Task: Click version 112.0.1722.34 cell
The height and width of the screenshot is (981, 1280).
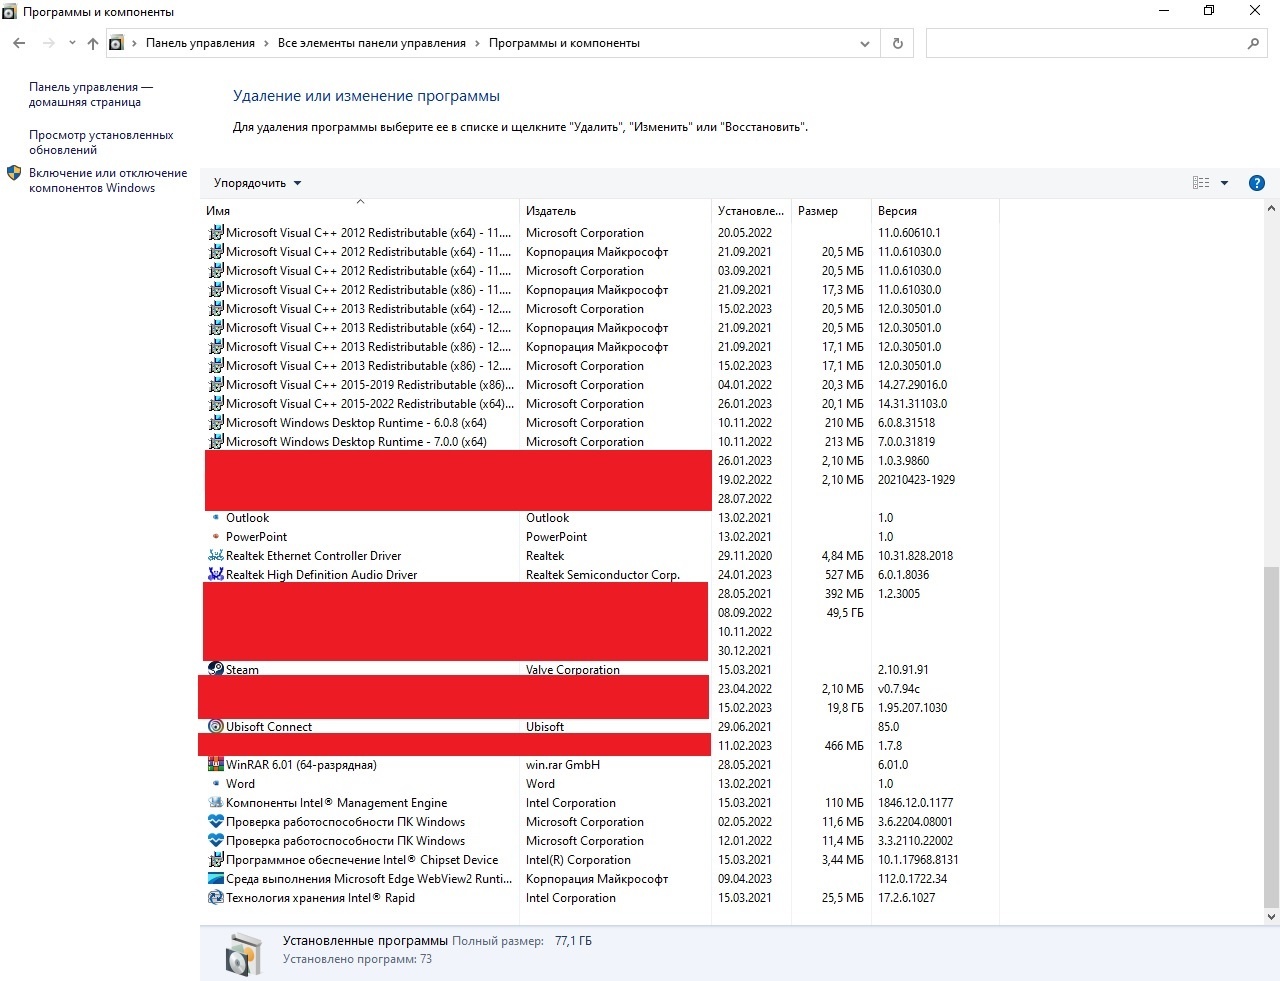Action: (x=913, y=879)
